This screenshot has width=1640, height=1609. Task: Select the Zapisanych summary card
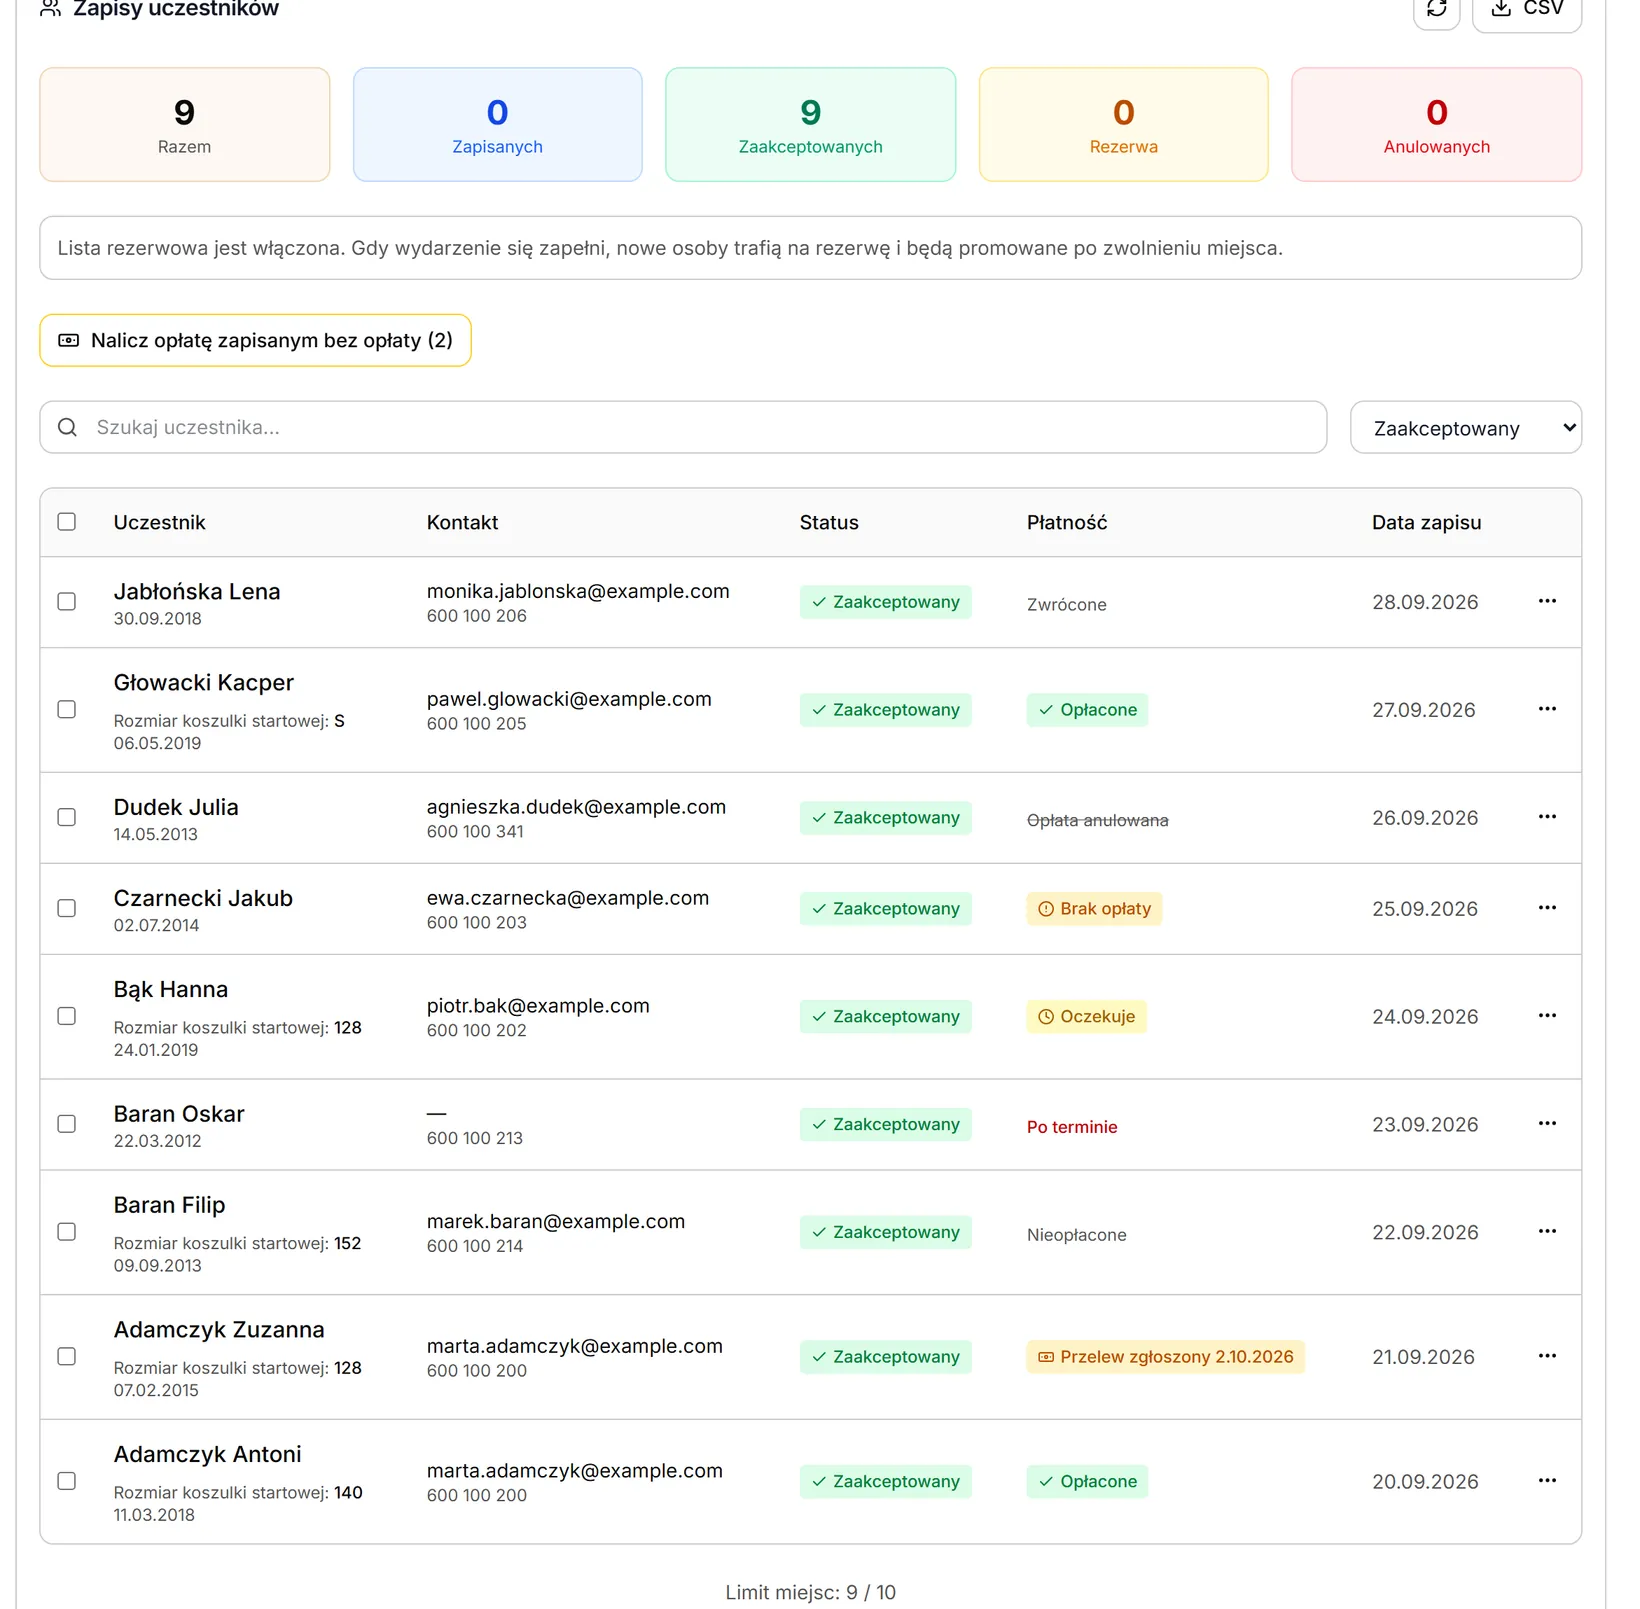click(x=498, y=125)
